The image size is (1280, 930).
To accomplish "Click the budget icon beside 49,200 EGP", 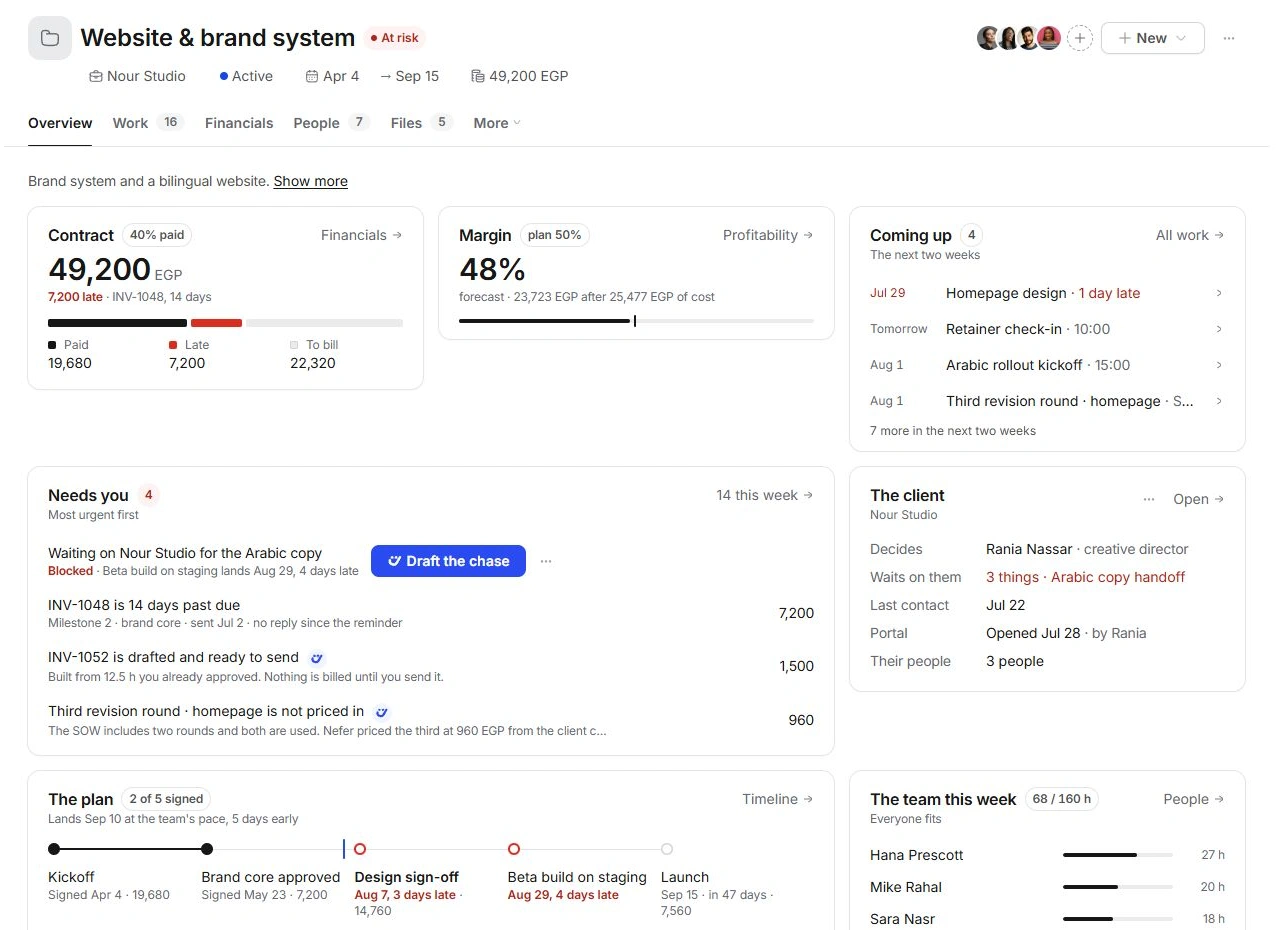I will tap(477, 76).
